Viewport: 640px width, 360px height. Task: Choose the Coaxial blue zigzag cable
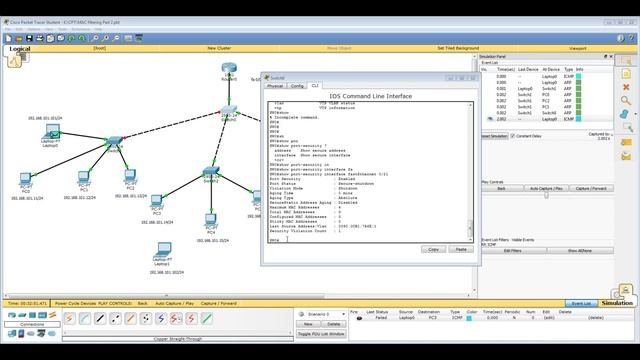click(x=161, y=318)
